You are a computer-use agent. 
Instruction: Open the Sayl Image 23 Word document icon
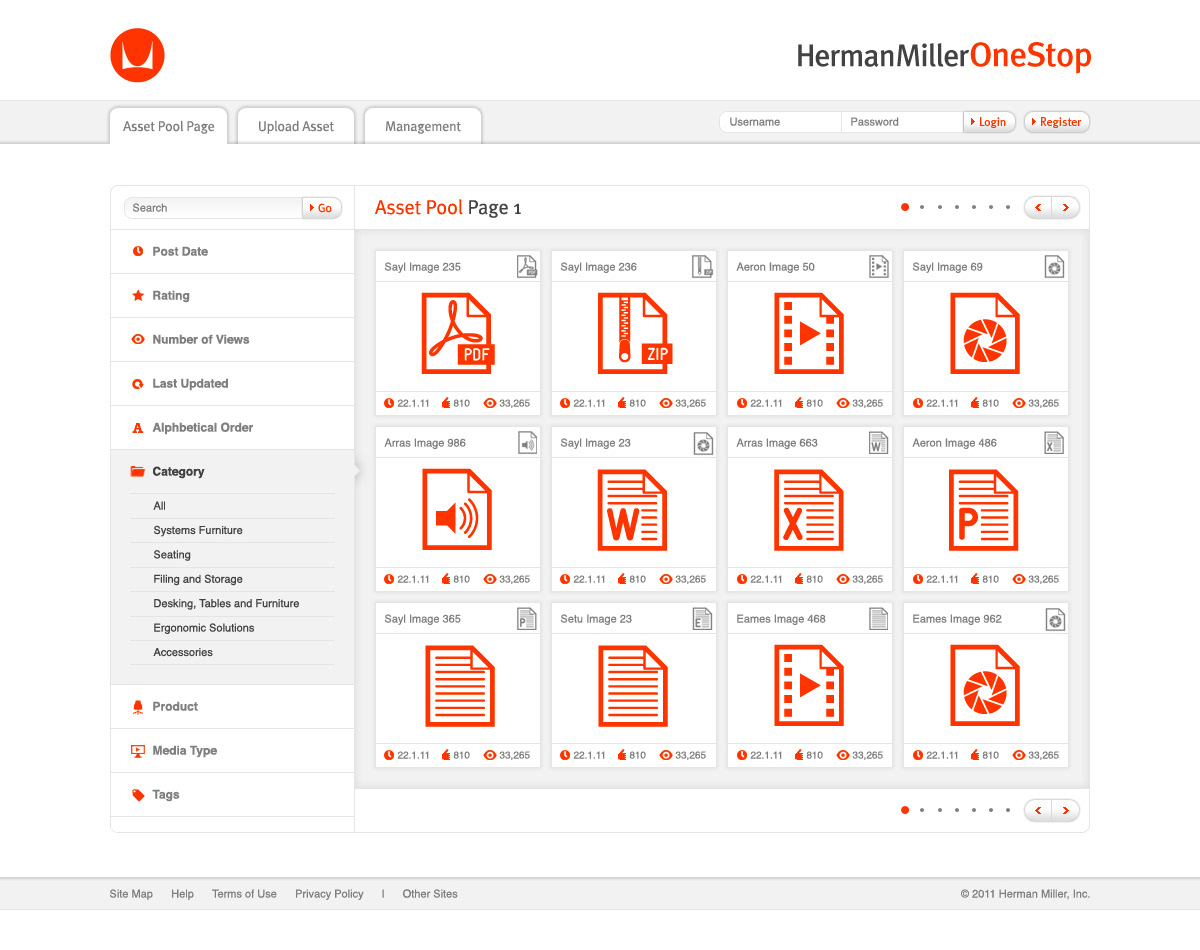(x=634, y=509)
